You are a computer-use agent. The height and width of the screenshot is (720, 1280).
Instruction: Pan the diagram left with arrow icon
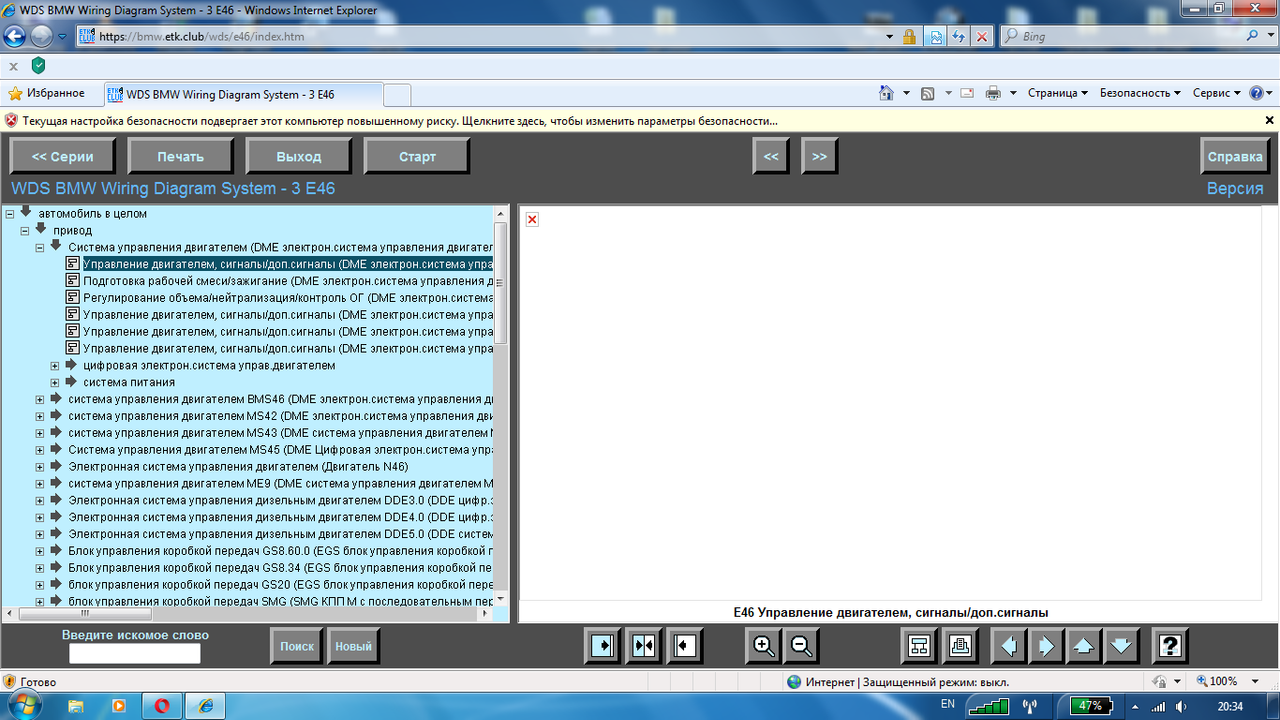pos(1009,646)
